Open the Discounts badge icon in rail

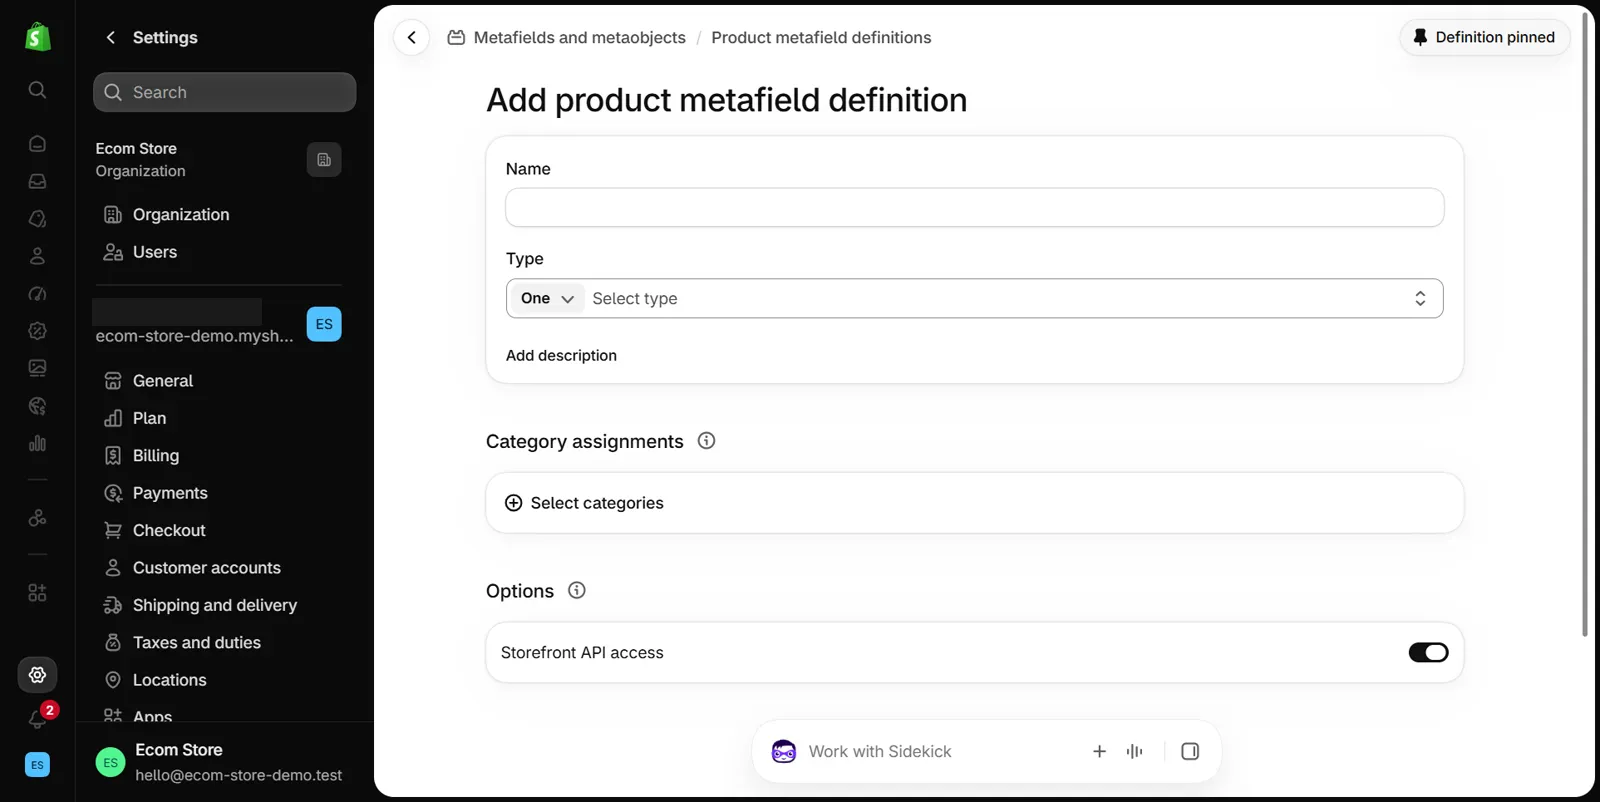[x=37, y=331]
